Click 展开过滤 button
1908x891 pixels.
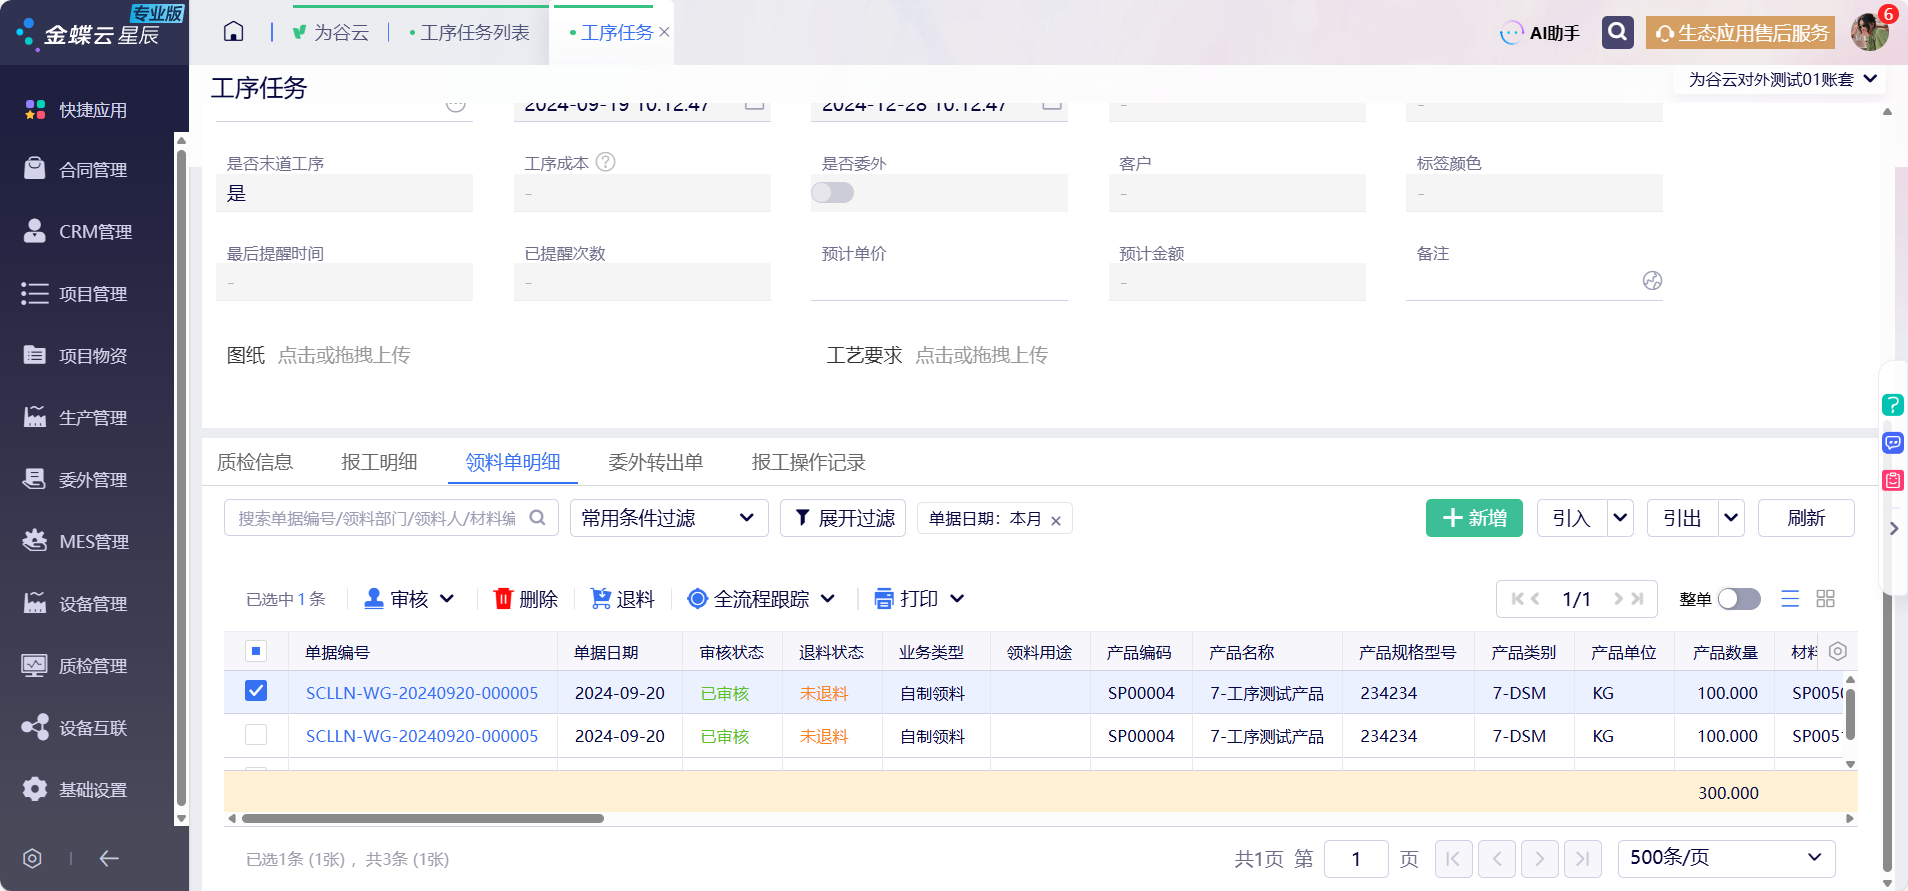point(843,518)
